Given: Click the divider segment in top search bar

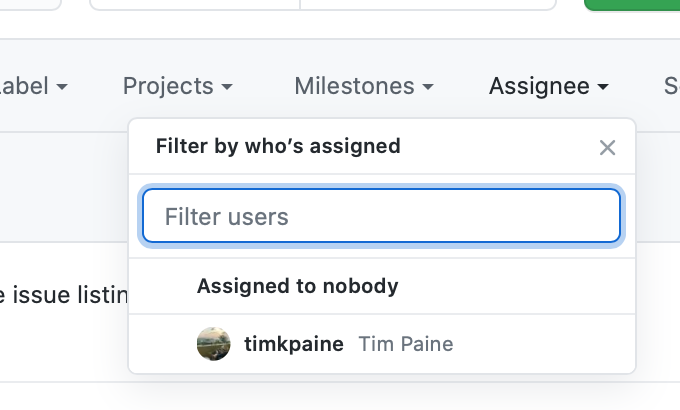Looking at the screenshot, I should tap(300, 4).
